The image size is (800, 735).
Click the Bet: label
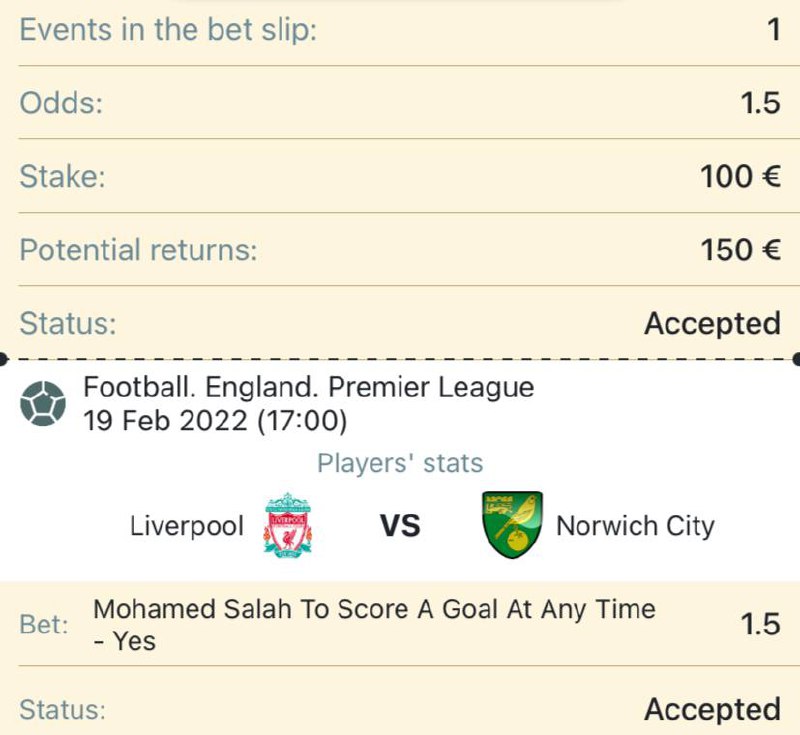tap(44, 624)
